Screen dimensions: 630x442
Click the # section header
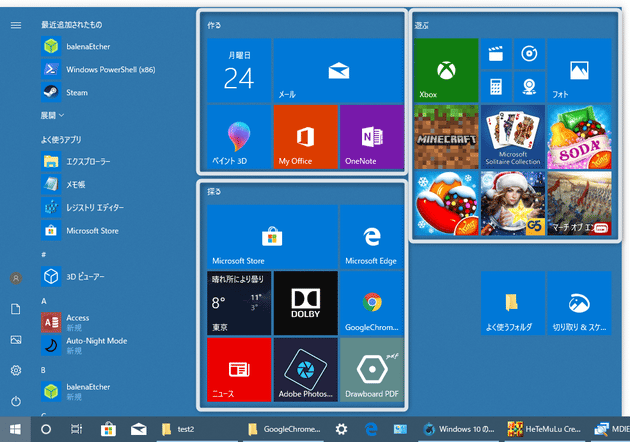click(x=44, y=255)
